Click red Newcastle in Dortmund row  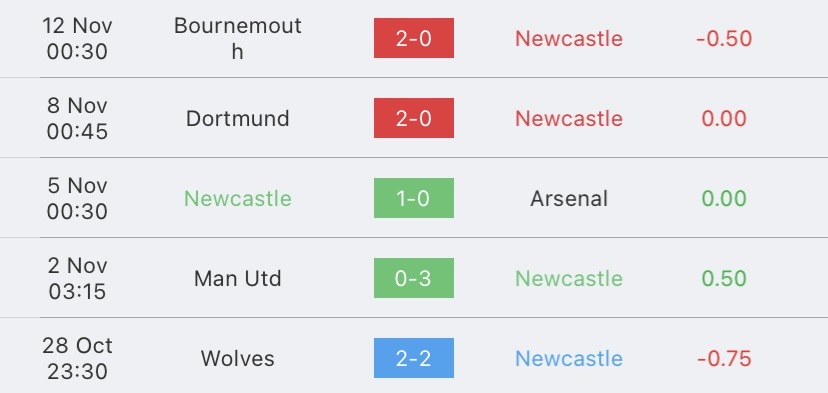(x=569, y=118)
